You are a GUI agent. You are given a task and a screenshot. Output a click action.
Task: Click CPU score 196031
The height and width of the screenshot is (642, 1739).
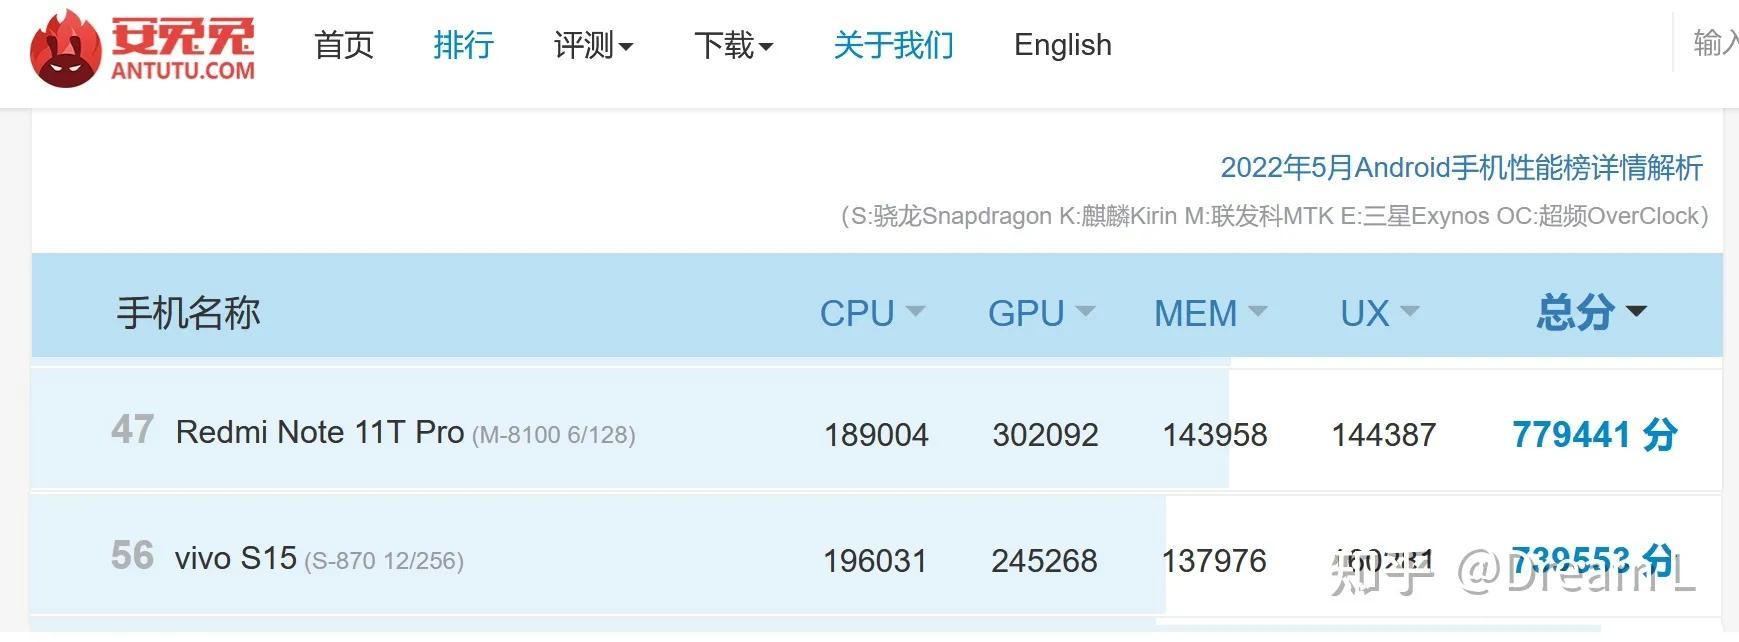click(x=875, y=561)
